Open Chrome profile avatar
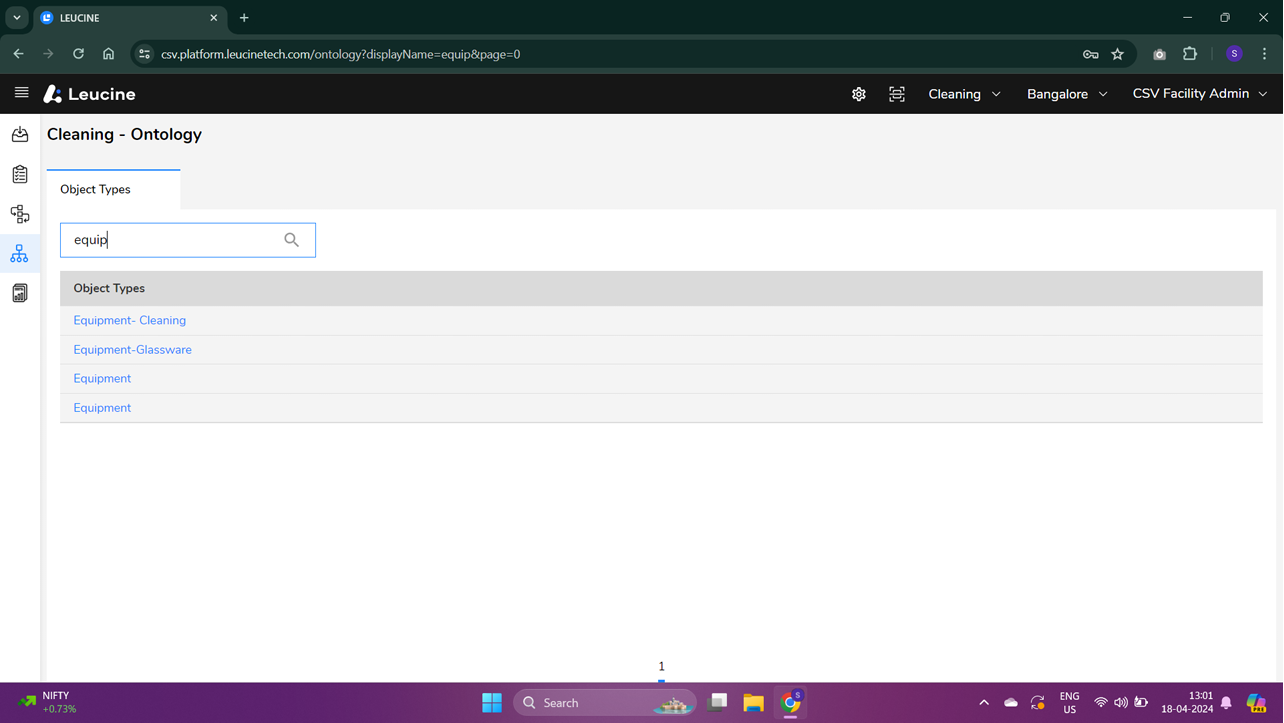Viewport: 1284px width, 723px height. [1235, 54]
